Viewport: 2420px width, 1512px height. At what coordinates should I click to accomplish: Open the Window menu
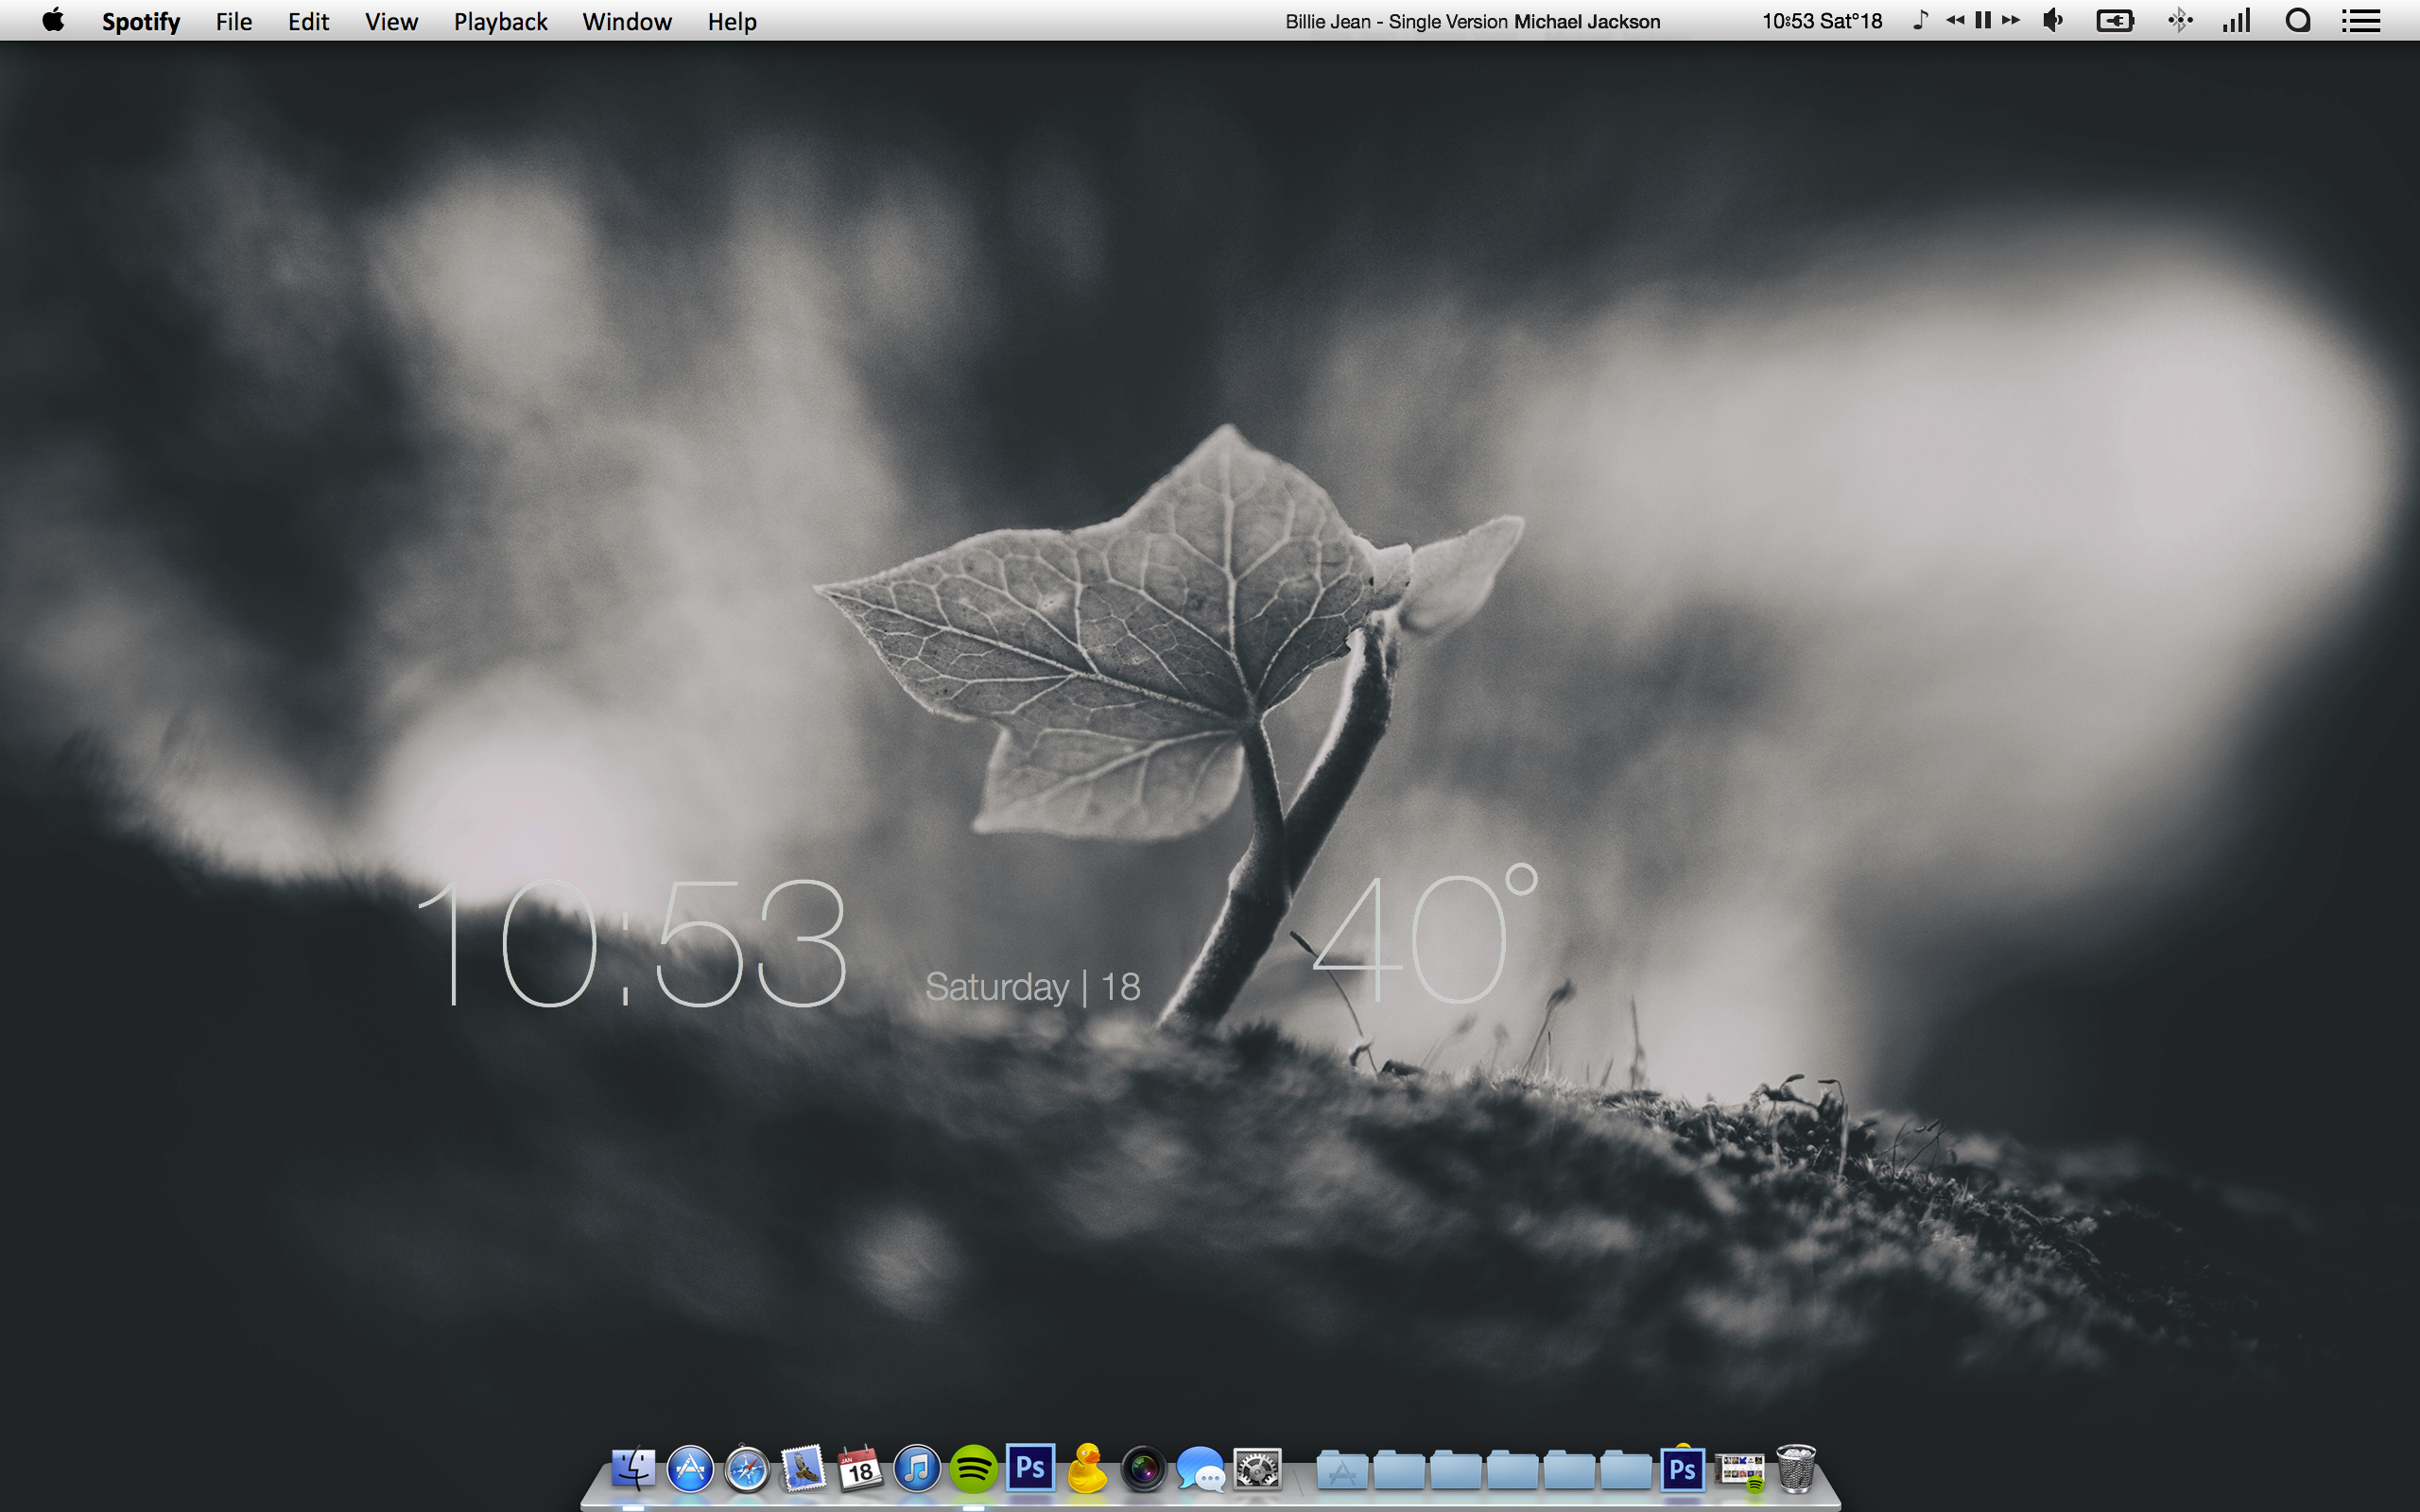(627, 21)
